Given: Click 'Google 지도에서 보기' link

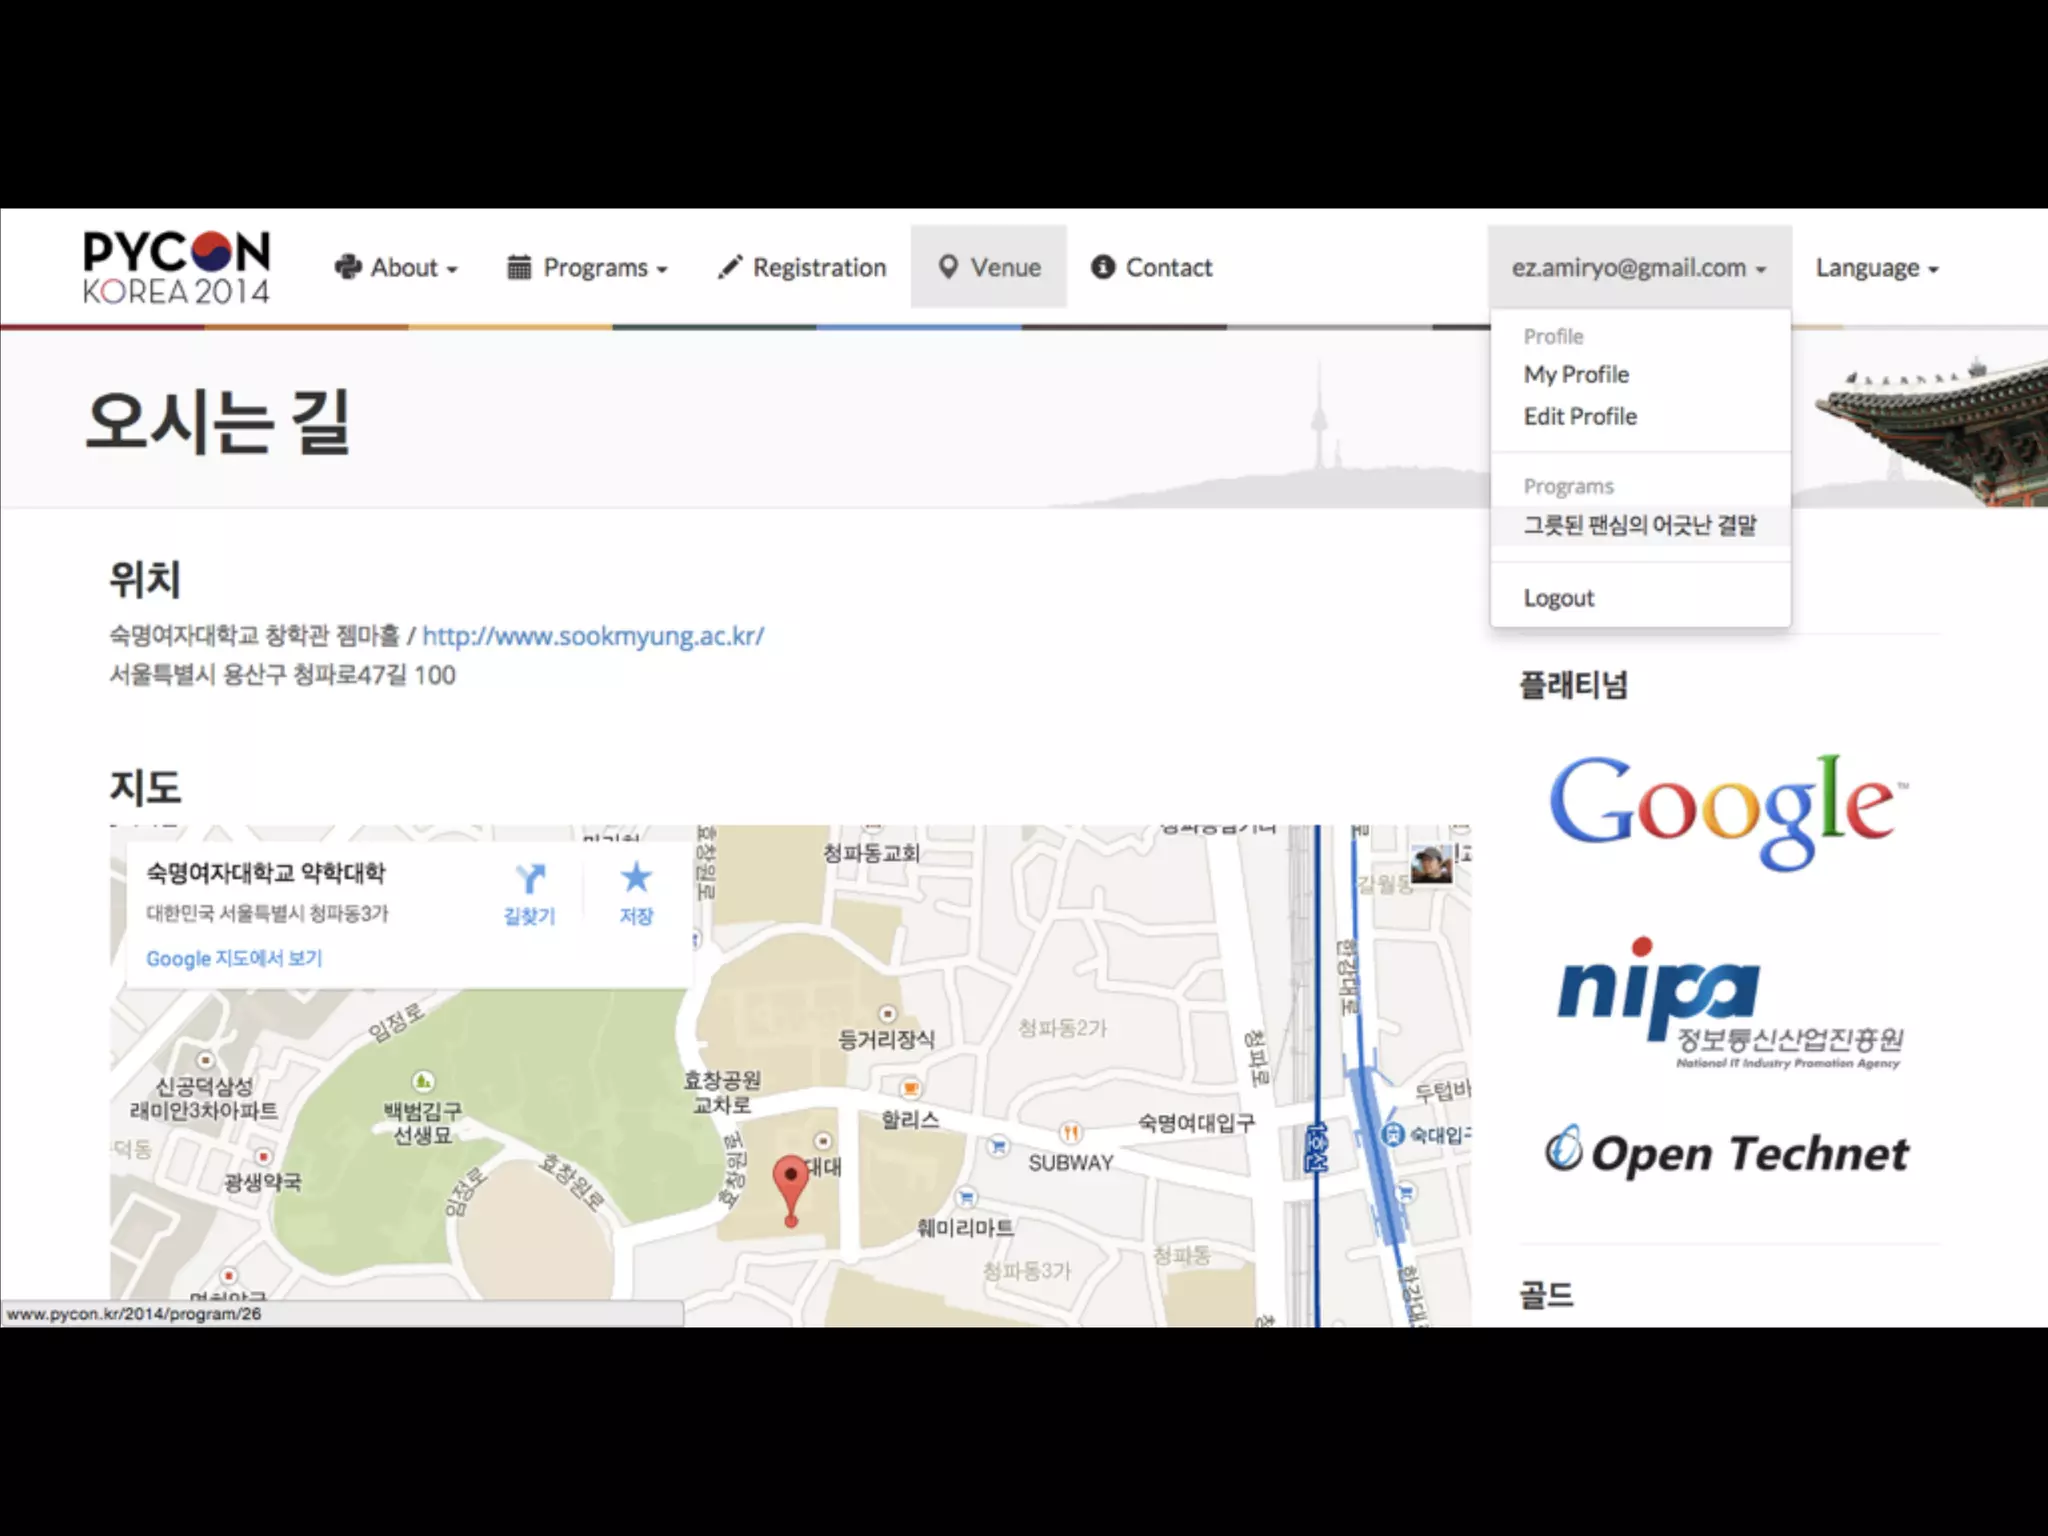Looking at the screenshot, I should coord(234,958).
